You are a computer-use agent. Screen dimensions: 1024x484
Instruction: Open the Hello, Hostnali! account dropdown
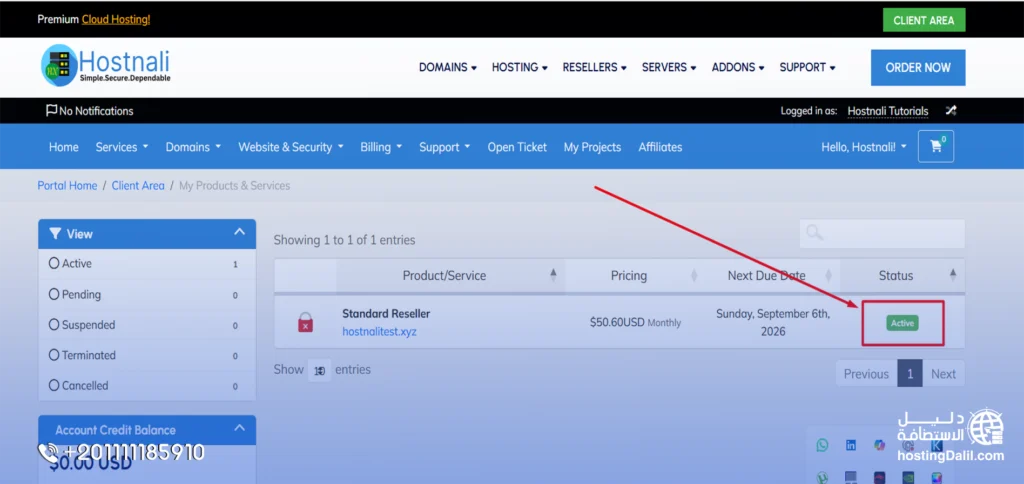point(864,147)
